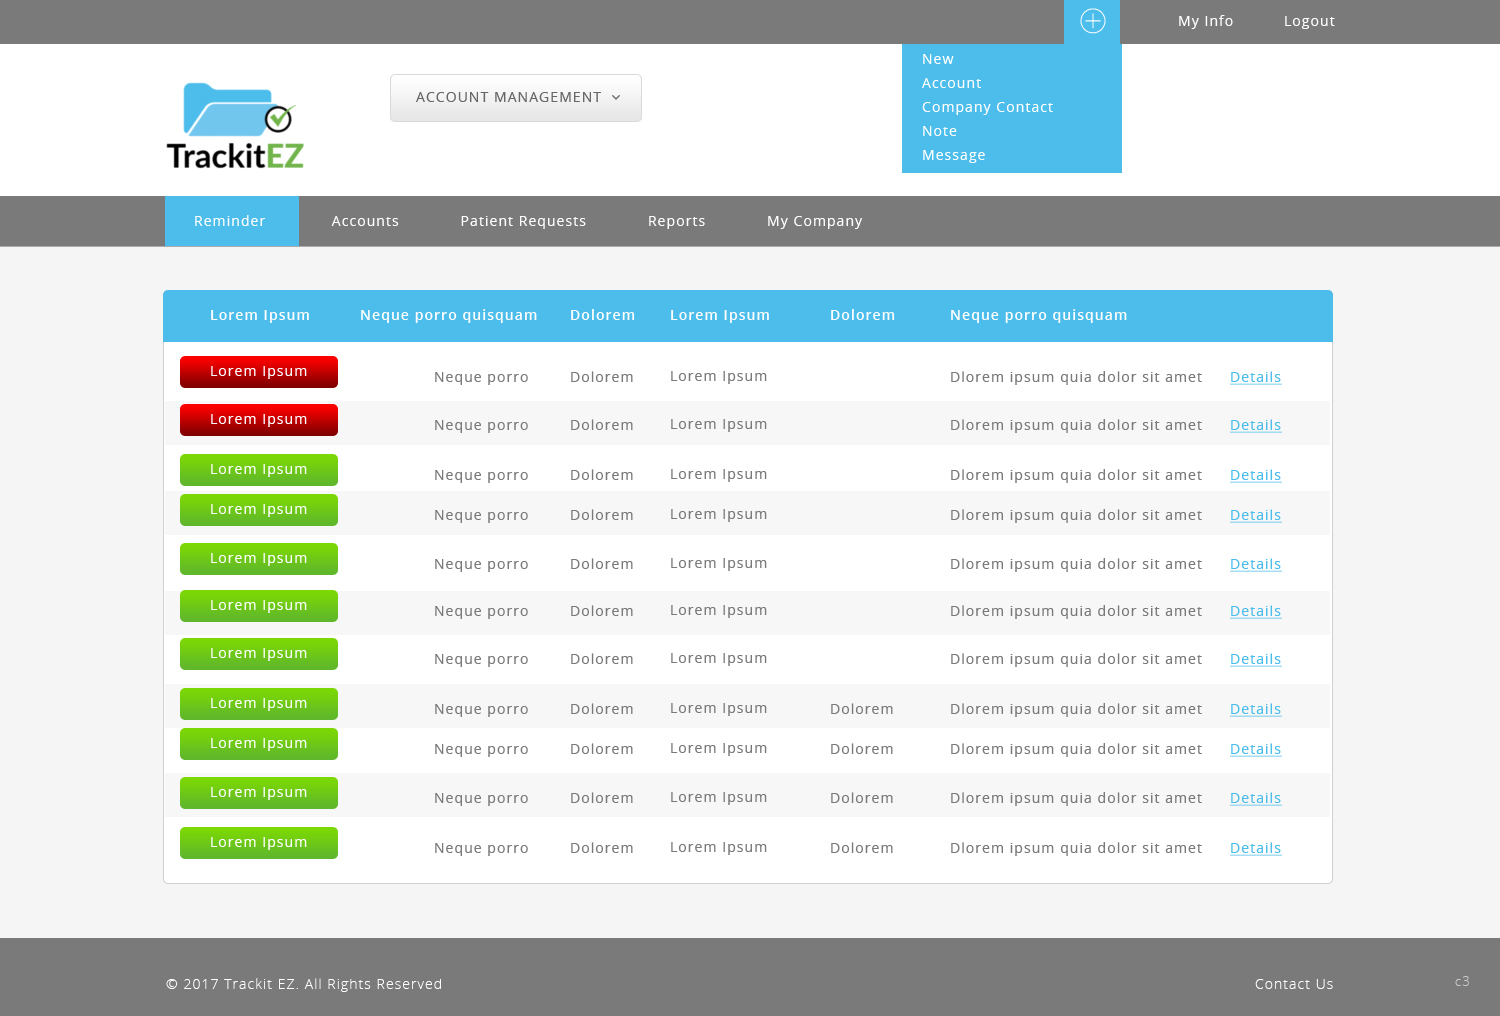Click the first Lorem Ipsum column header
The height and width of the screenshot is (1016, 1500).
[260, 315]
